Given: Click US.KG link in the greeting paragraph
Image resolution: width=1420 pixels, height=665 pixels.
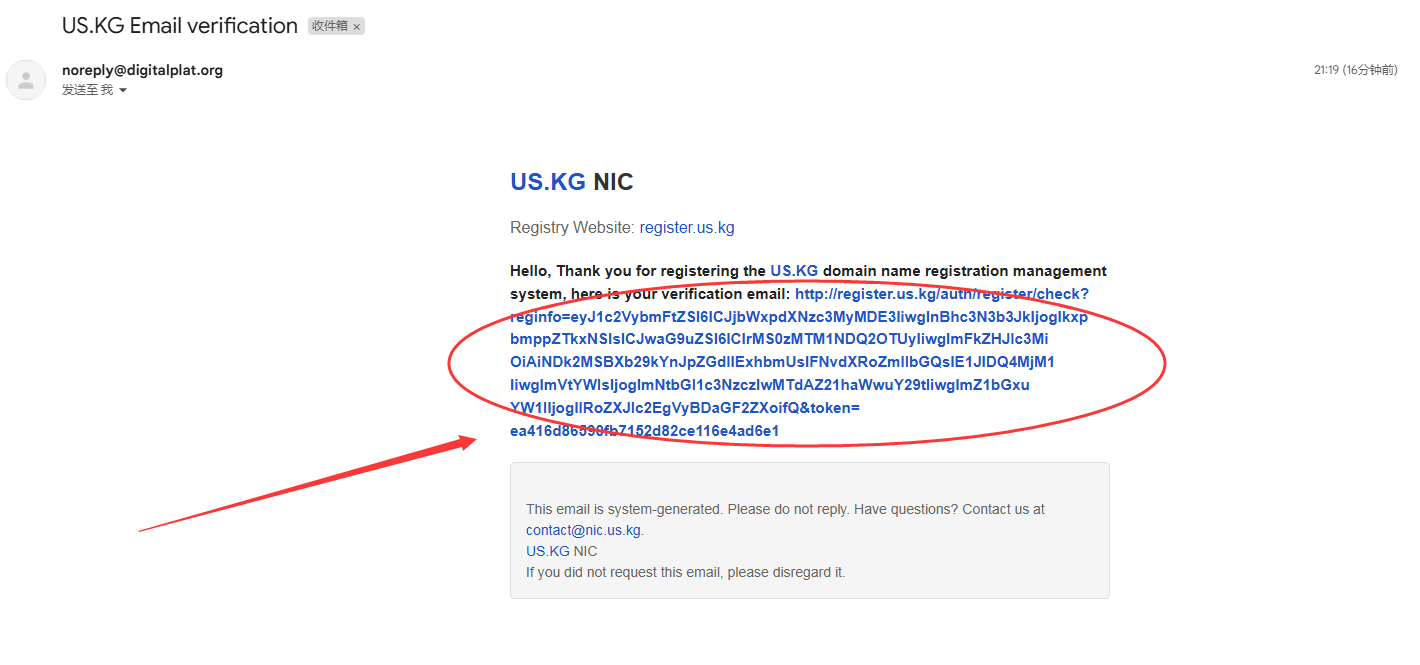Looking at the screenshot, I should tap(794, 271).
